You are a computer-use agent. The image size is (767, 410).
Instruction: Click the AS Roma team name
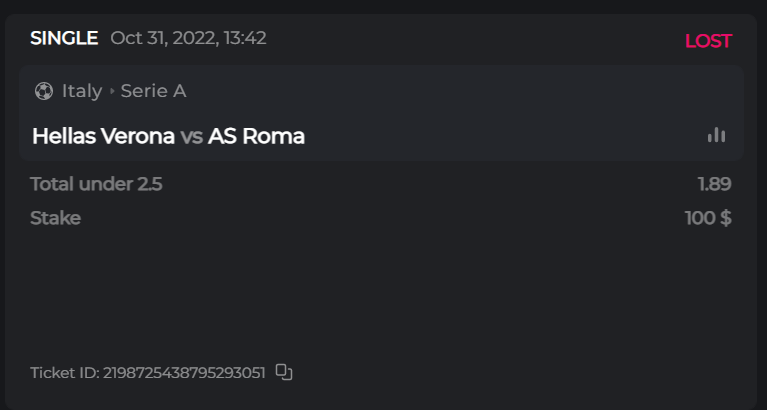[x=256, y=136]
